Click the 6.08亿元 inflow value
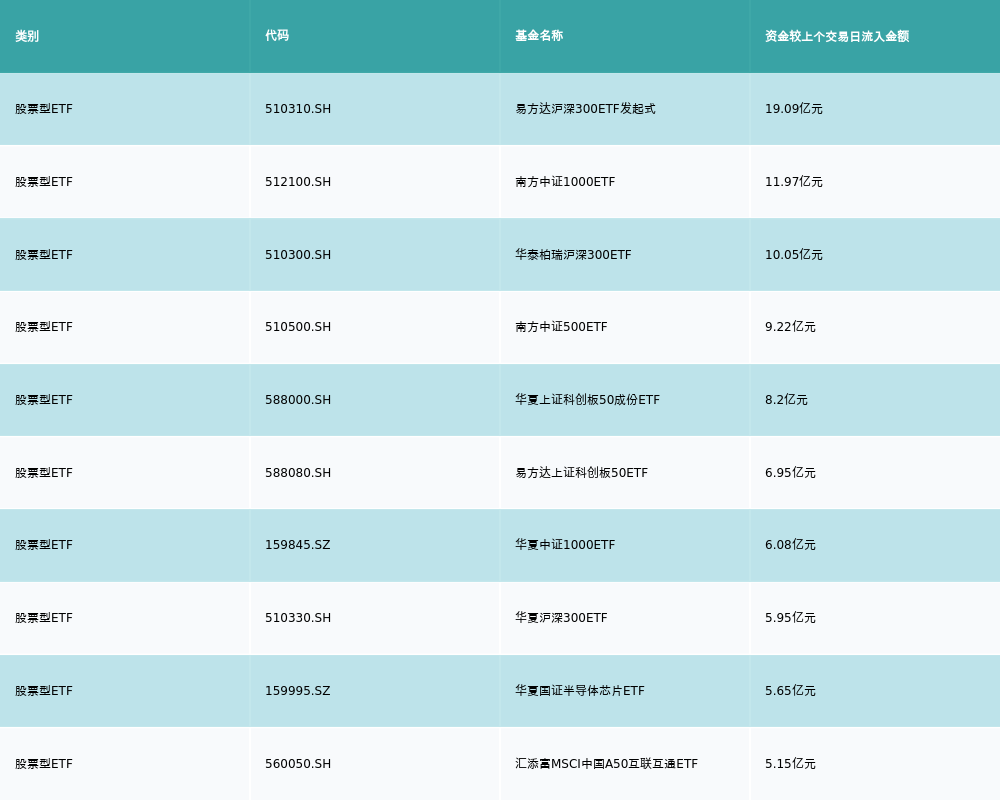The image size is (1000, 800). coord(790,545)
